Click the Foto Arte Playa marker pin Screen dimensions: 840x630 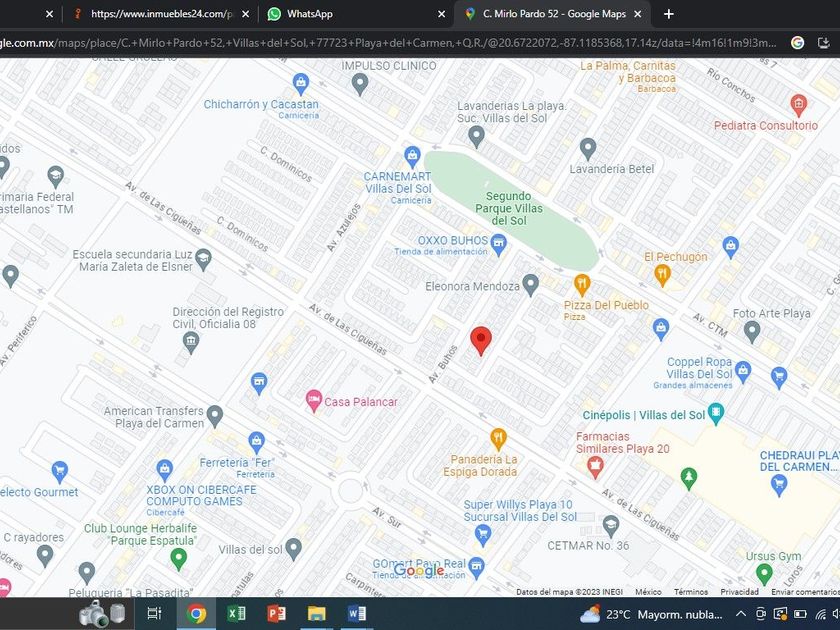click(x=752, y=332)
